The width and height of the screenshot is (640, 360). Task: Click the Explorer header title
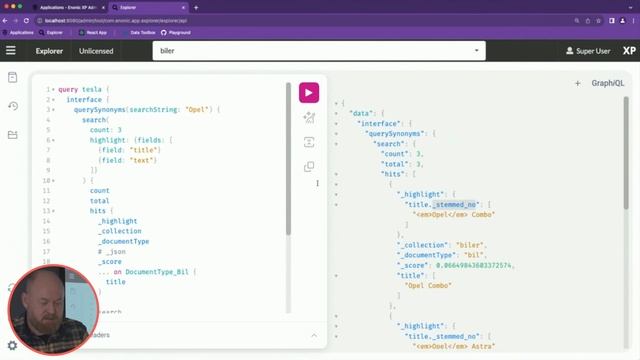[x=49, y=51]
